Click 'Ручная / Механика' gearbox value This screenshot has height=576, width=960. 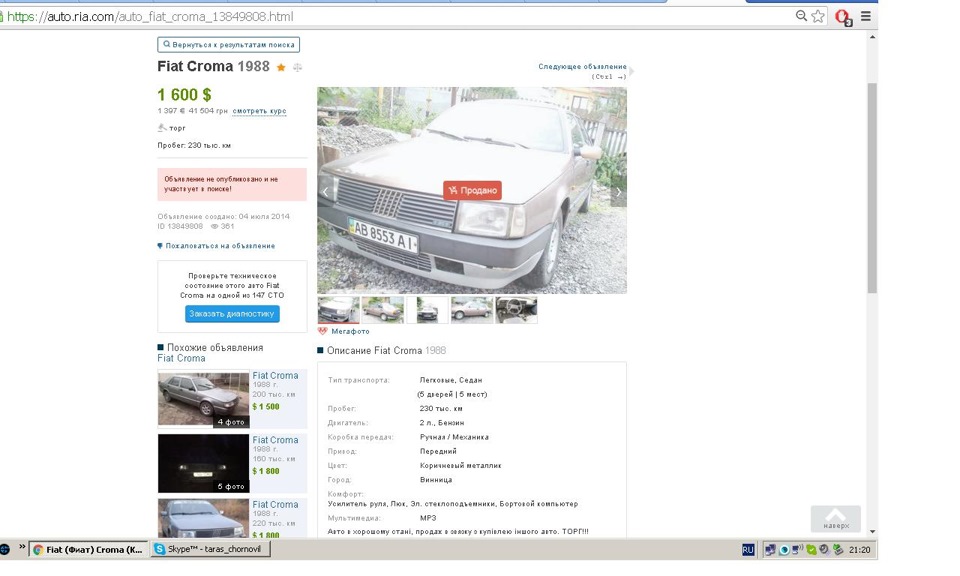click(x=454, y=437)
